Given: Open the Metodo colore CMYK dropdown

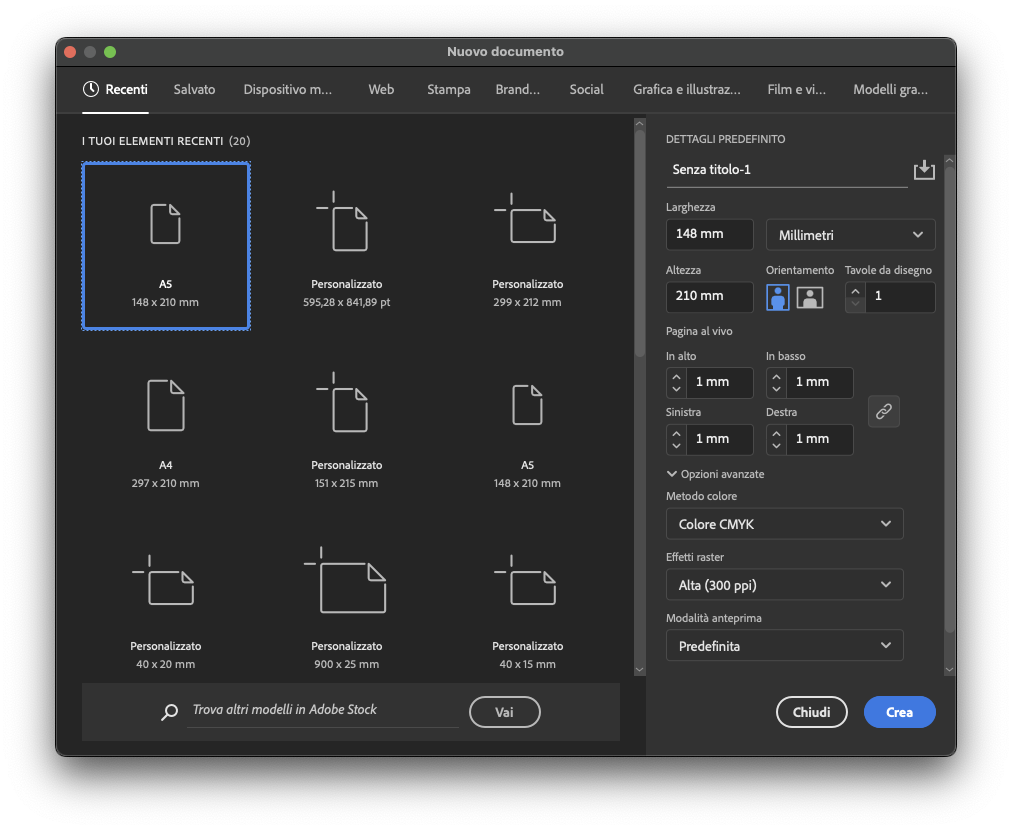Looking at the screenshot, I should click(784, 524).
